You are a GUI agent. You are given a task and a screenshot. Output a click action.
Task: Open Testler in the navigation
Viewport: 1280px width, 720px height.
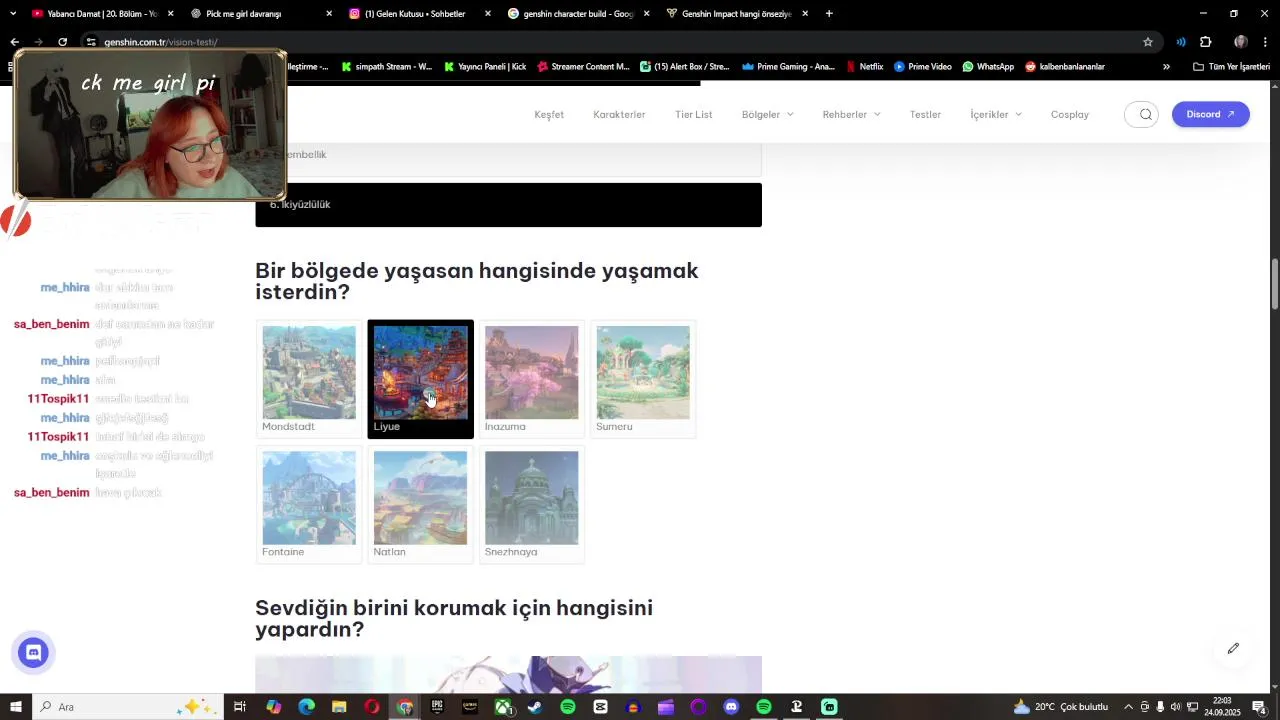[x=925, y=114]
